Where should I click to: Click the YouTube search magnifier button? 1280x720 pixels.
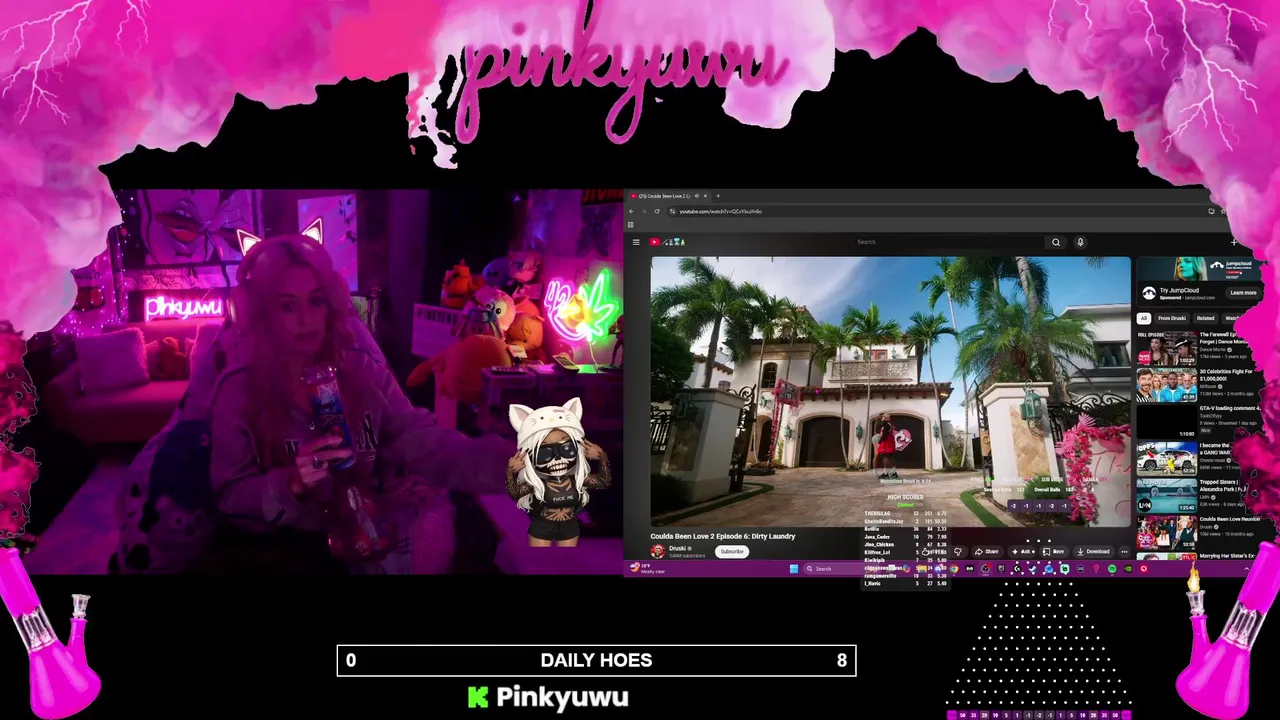tap(1056, 242)
